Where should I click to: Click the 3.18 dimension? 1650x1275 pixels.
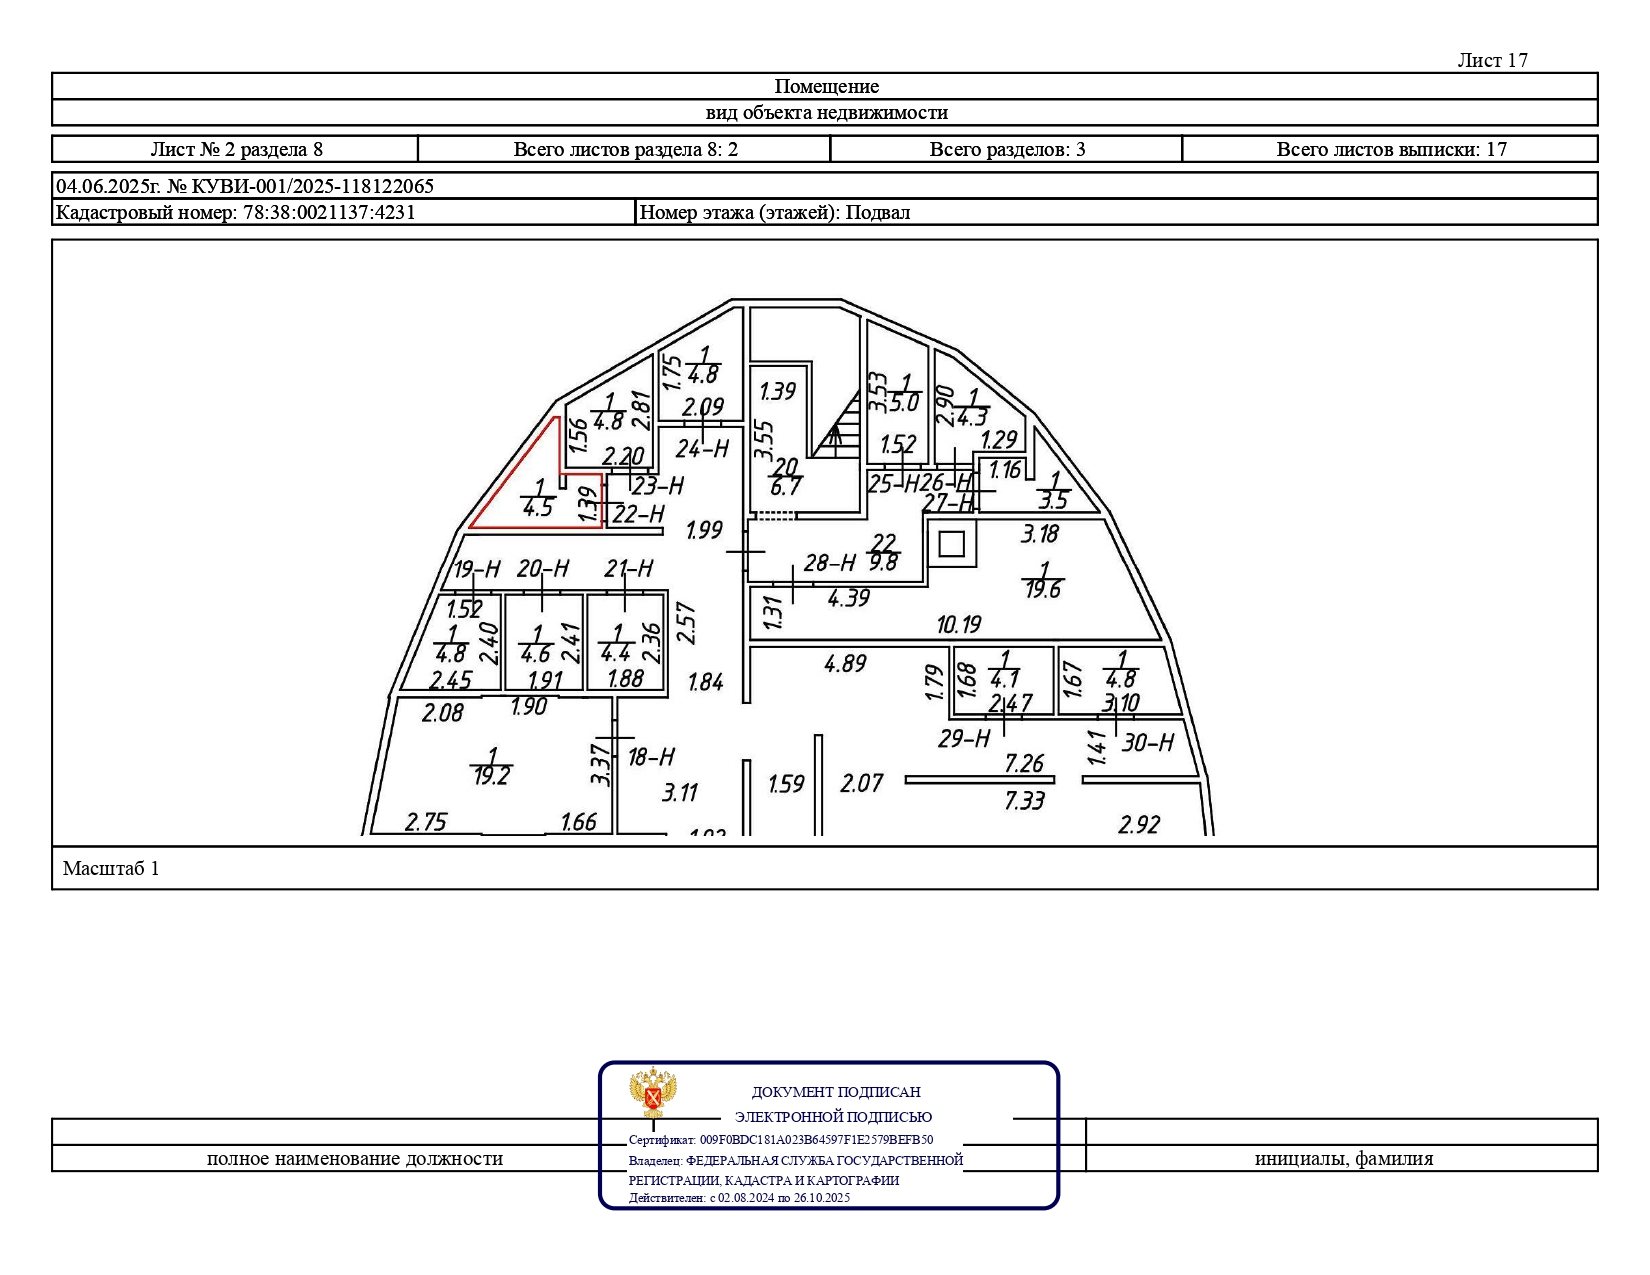1040,534
